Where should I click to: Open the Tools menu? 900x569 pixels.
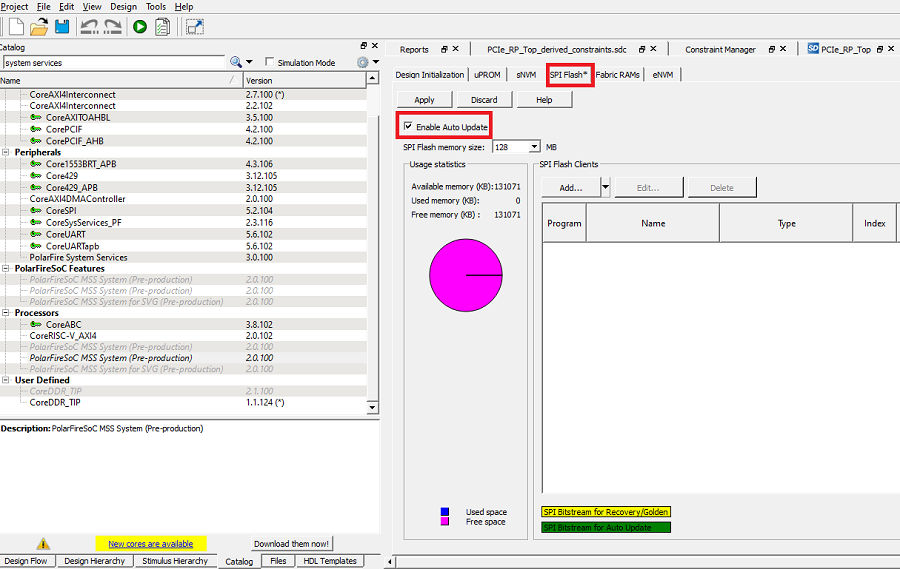[156, 7]
